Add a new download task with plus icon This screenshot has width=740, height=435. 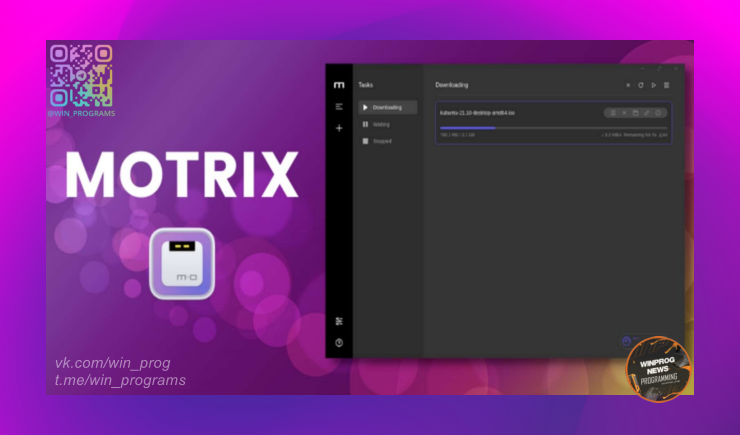[x=339, y=128]
